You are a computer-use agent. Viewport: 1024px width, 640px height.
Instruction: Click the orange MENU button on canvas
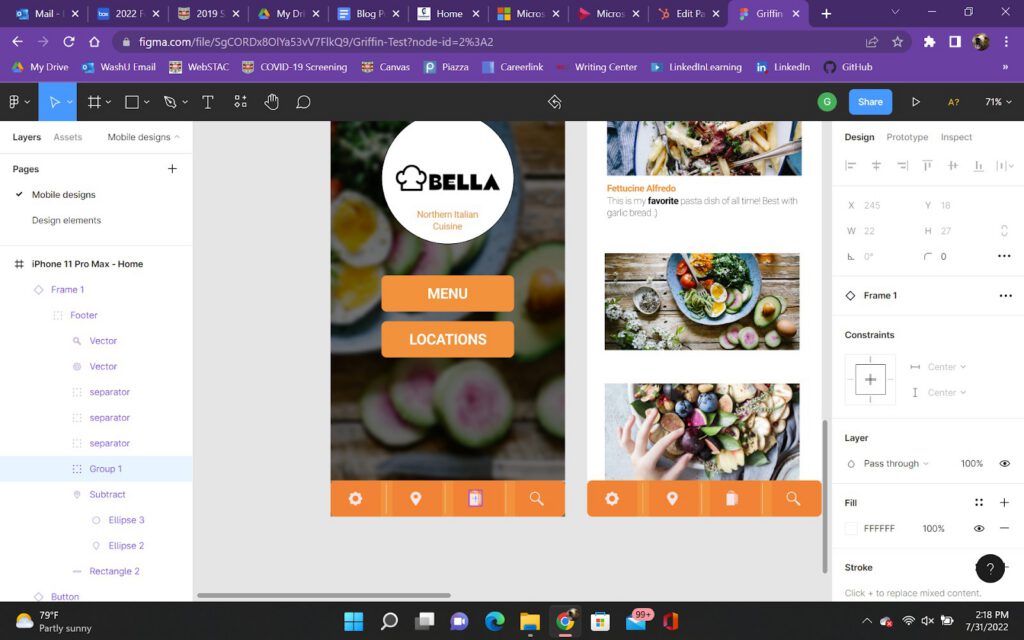[447, 294]
